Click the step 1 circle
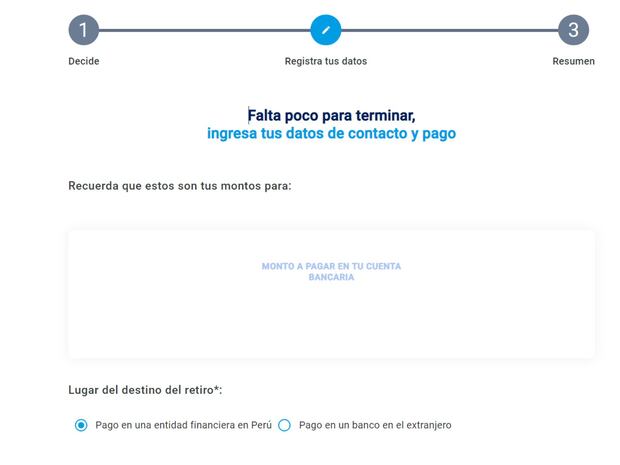Image resolution: width=620 pixels, height=465 pixels. click(x=83, y=30)
